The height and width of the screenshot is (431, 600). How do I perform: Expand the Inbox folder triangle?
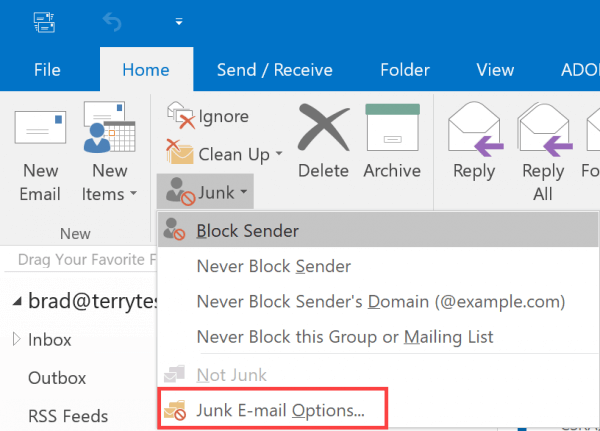(x=16, y=339)
